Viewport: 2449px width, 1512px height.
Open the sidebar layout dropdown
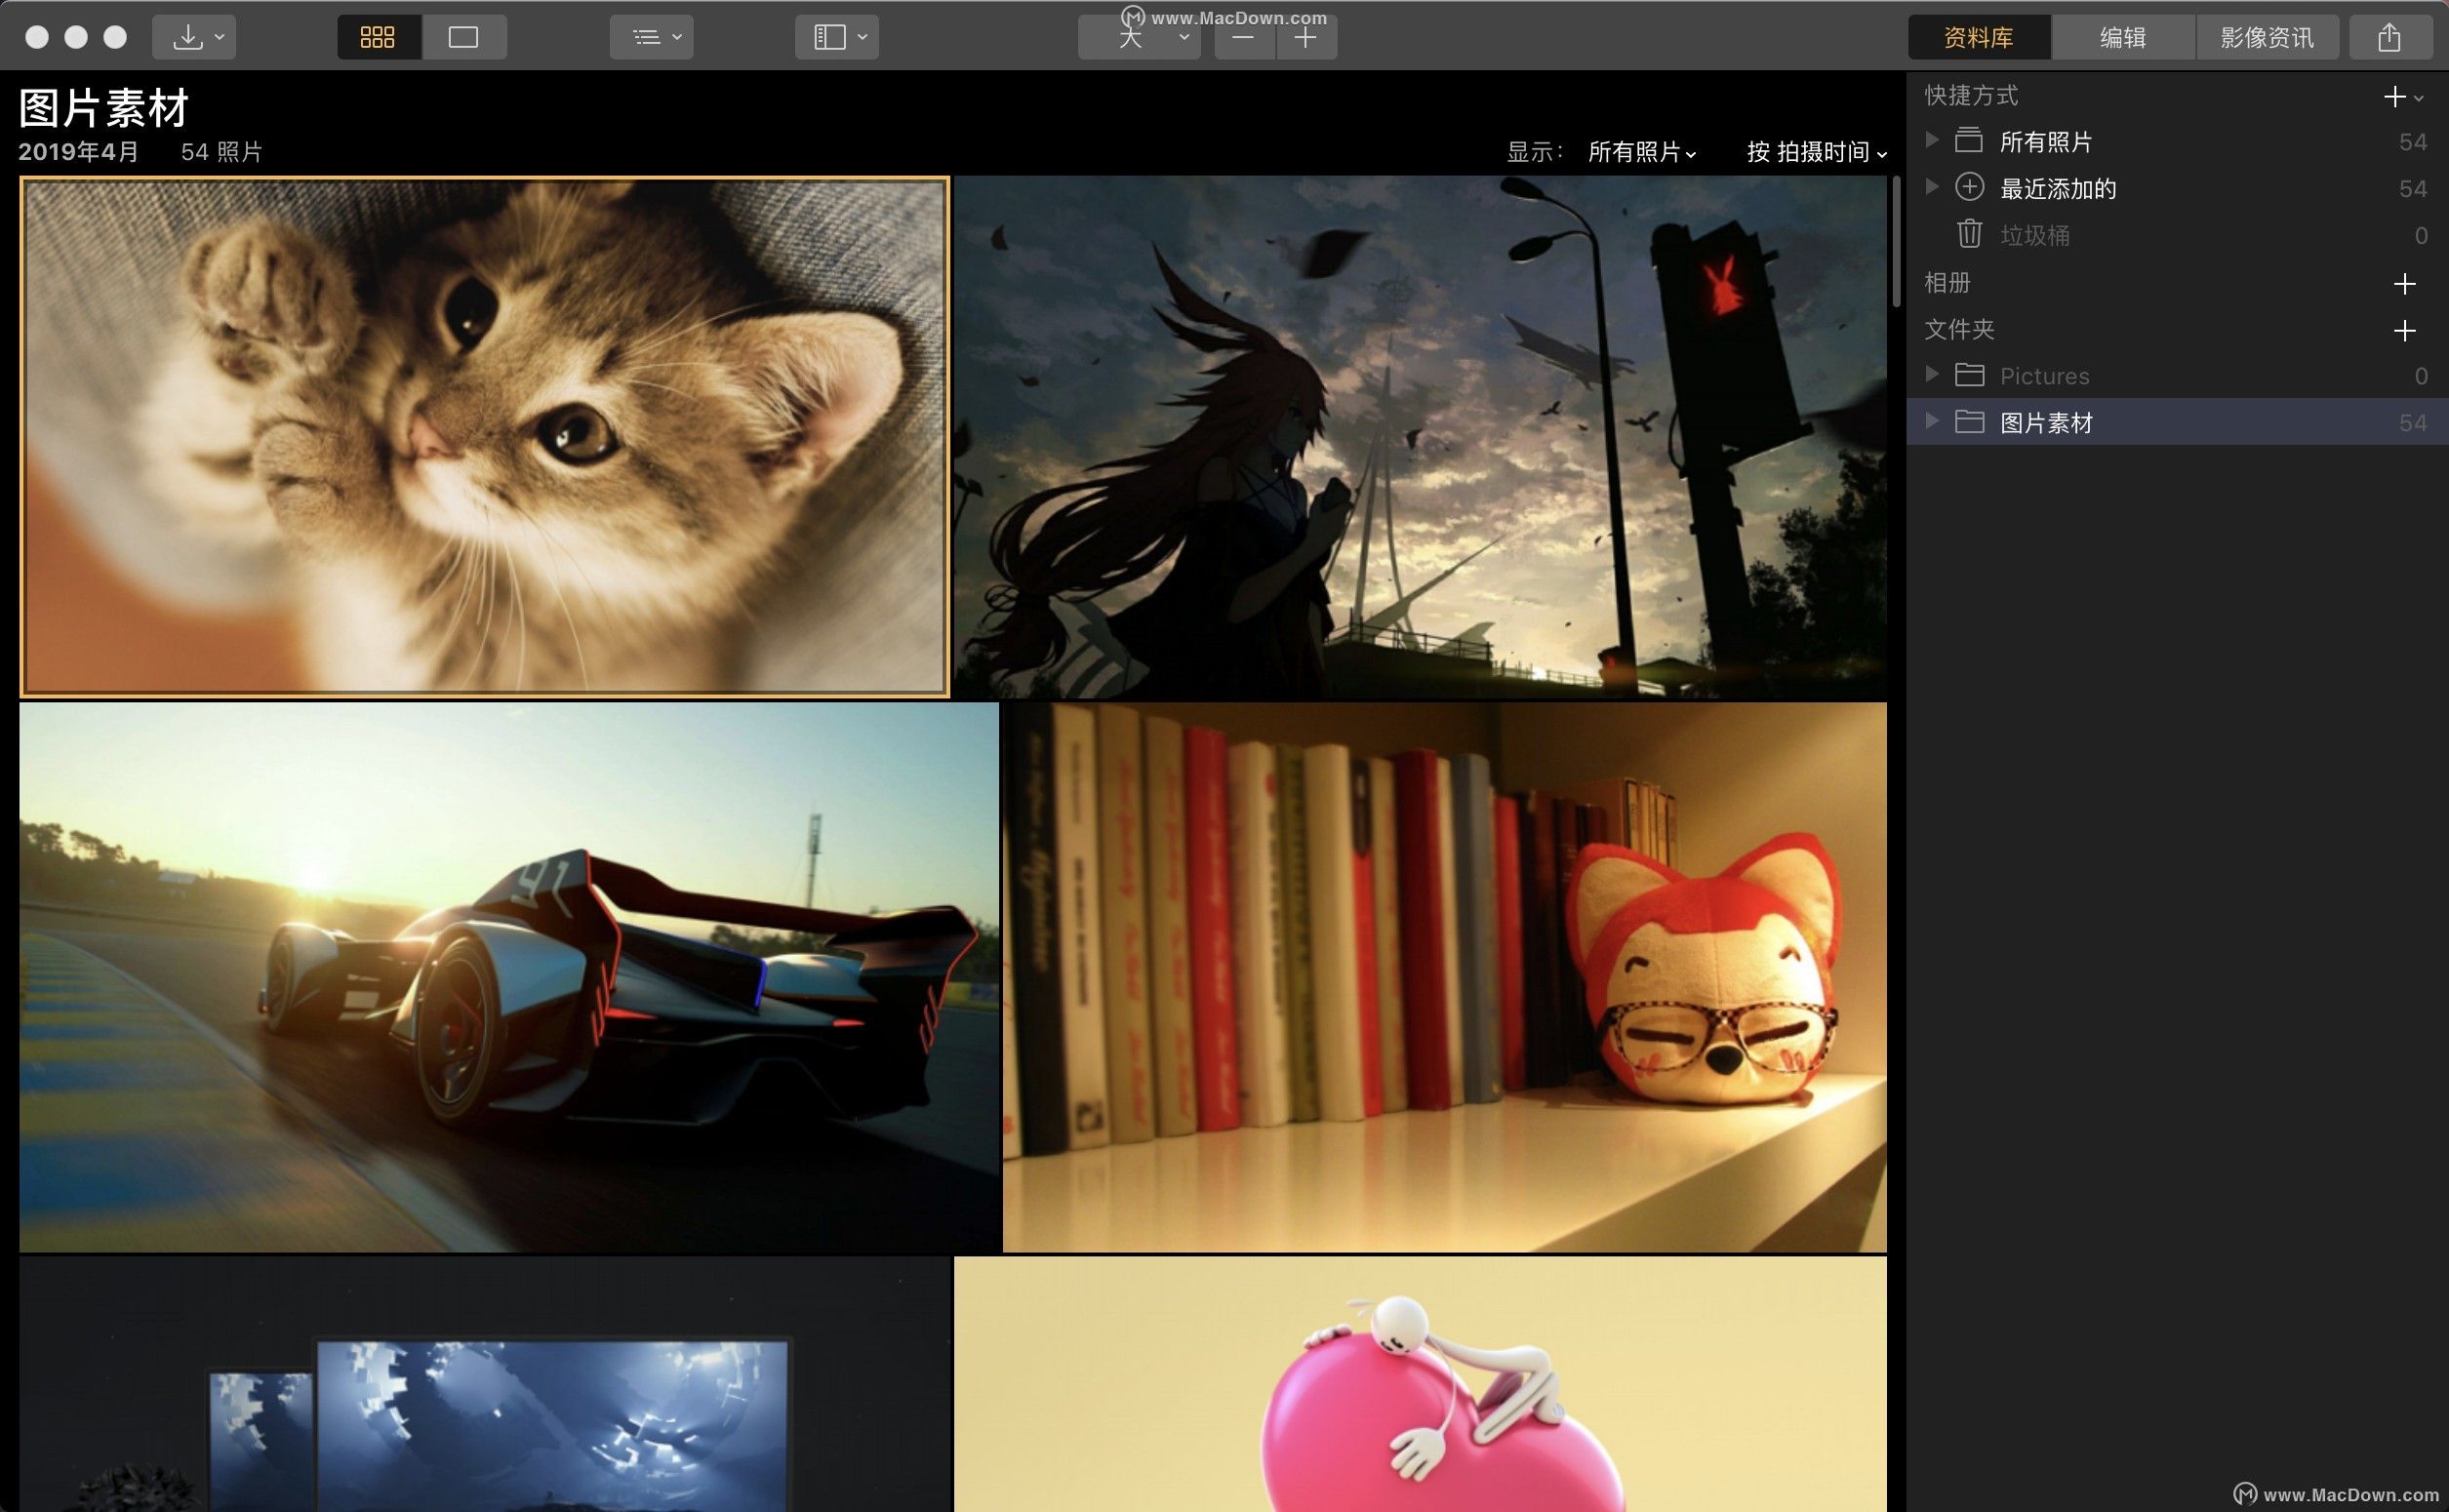coord(837,37)
